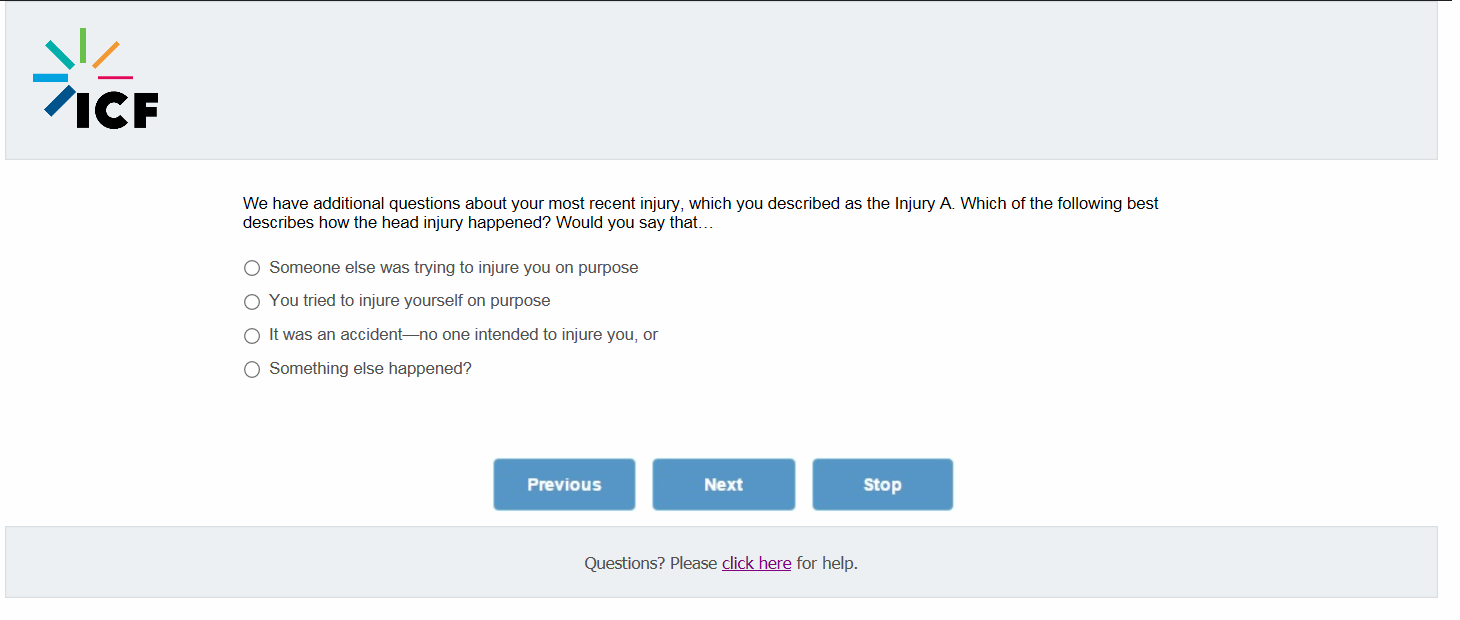Pick the 'Something else happened?' radio button
1460x620 pixels.
point(252,370)
